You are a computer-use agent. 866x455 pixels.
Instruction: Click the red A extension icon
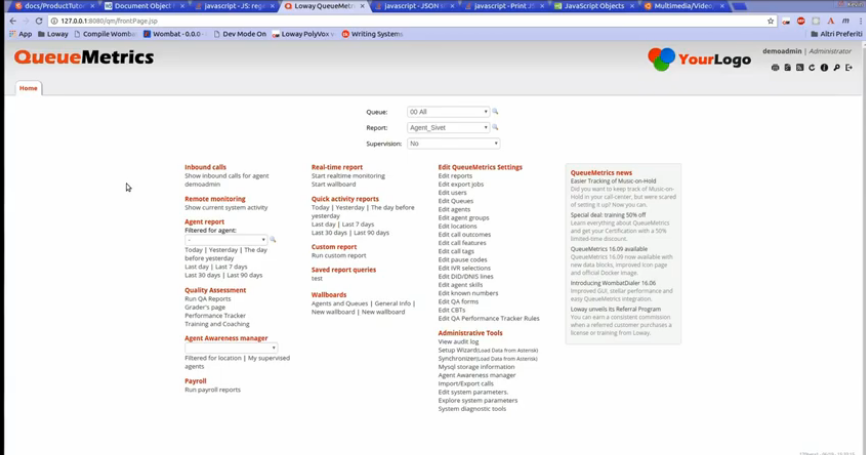pyautogui.click(x=831, y=21)
